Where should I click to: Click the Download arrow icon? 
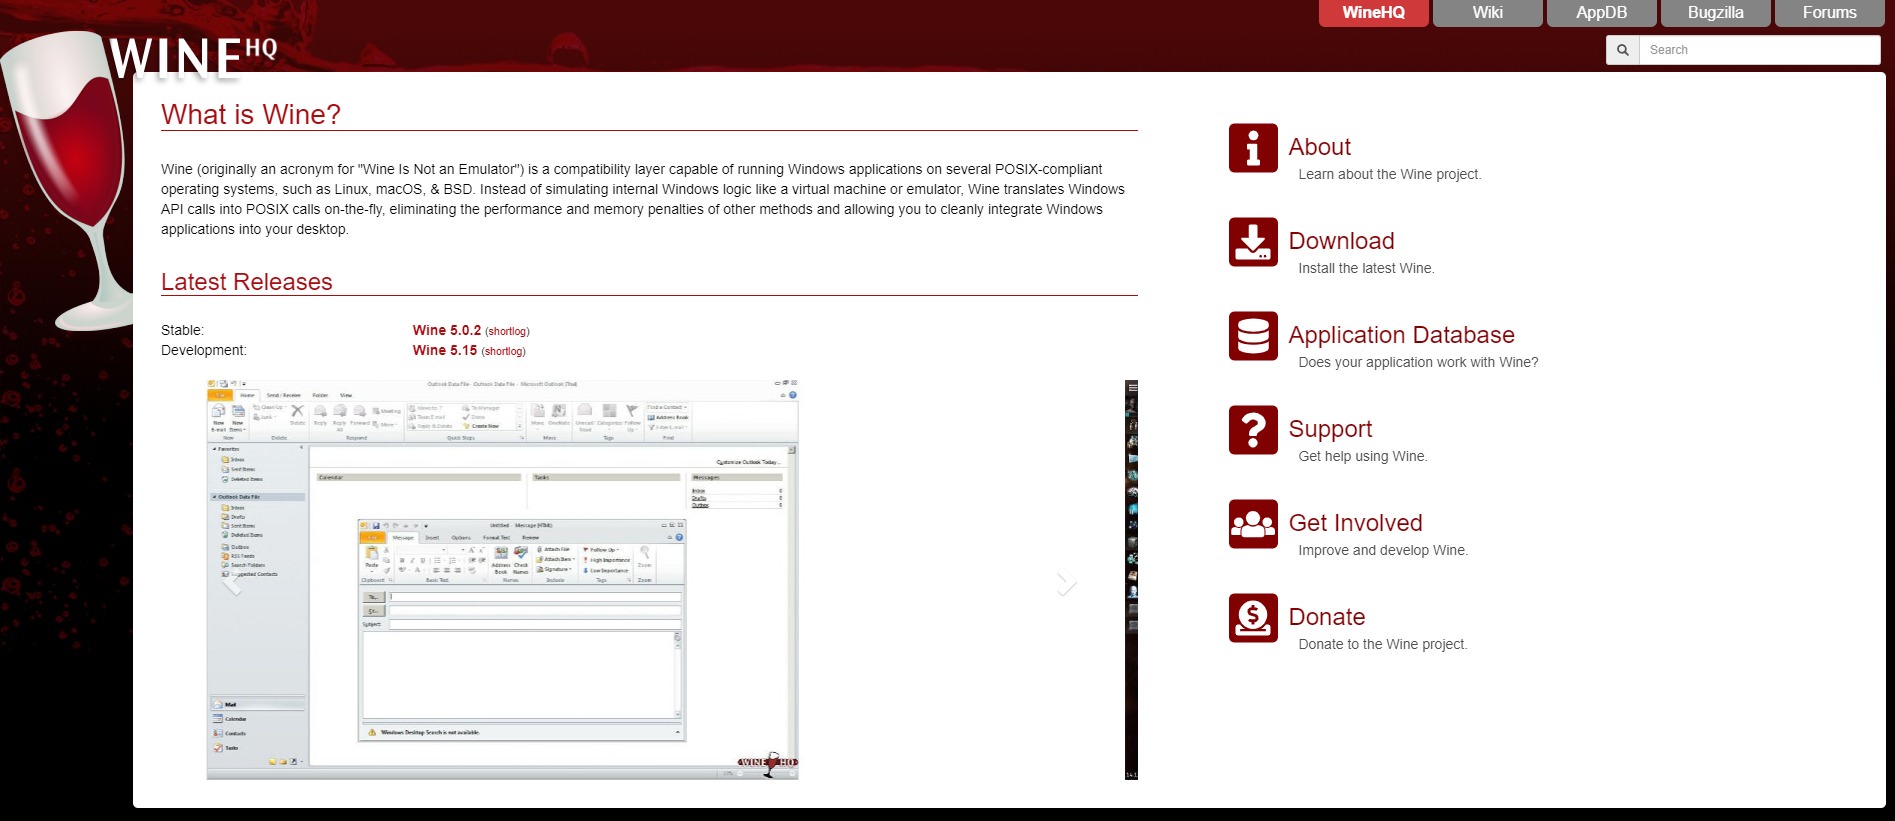pos(1252,242)
